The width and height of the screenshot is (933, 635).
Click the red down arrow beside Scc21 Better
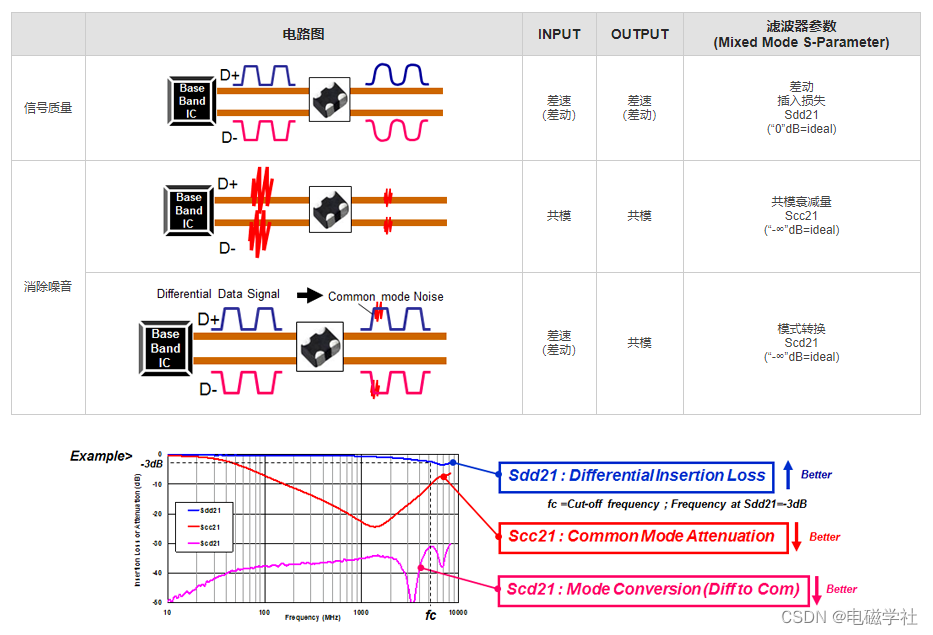click(797, 536)
